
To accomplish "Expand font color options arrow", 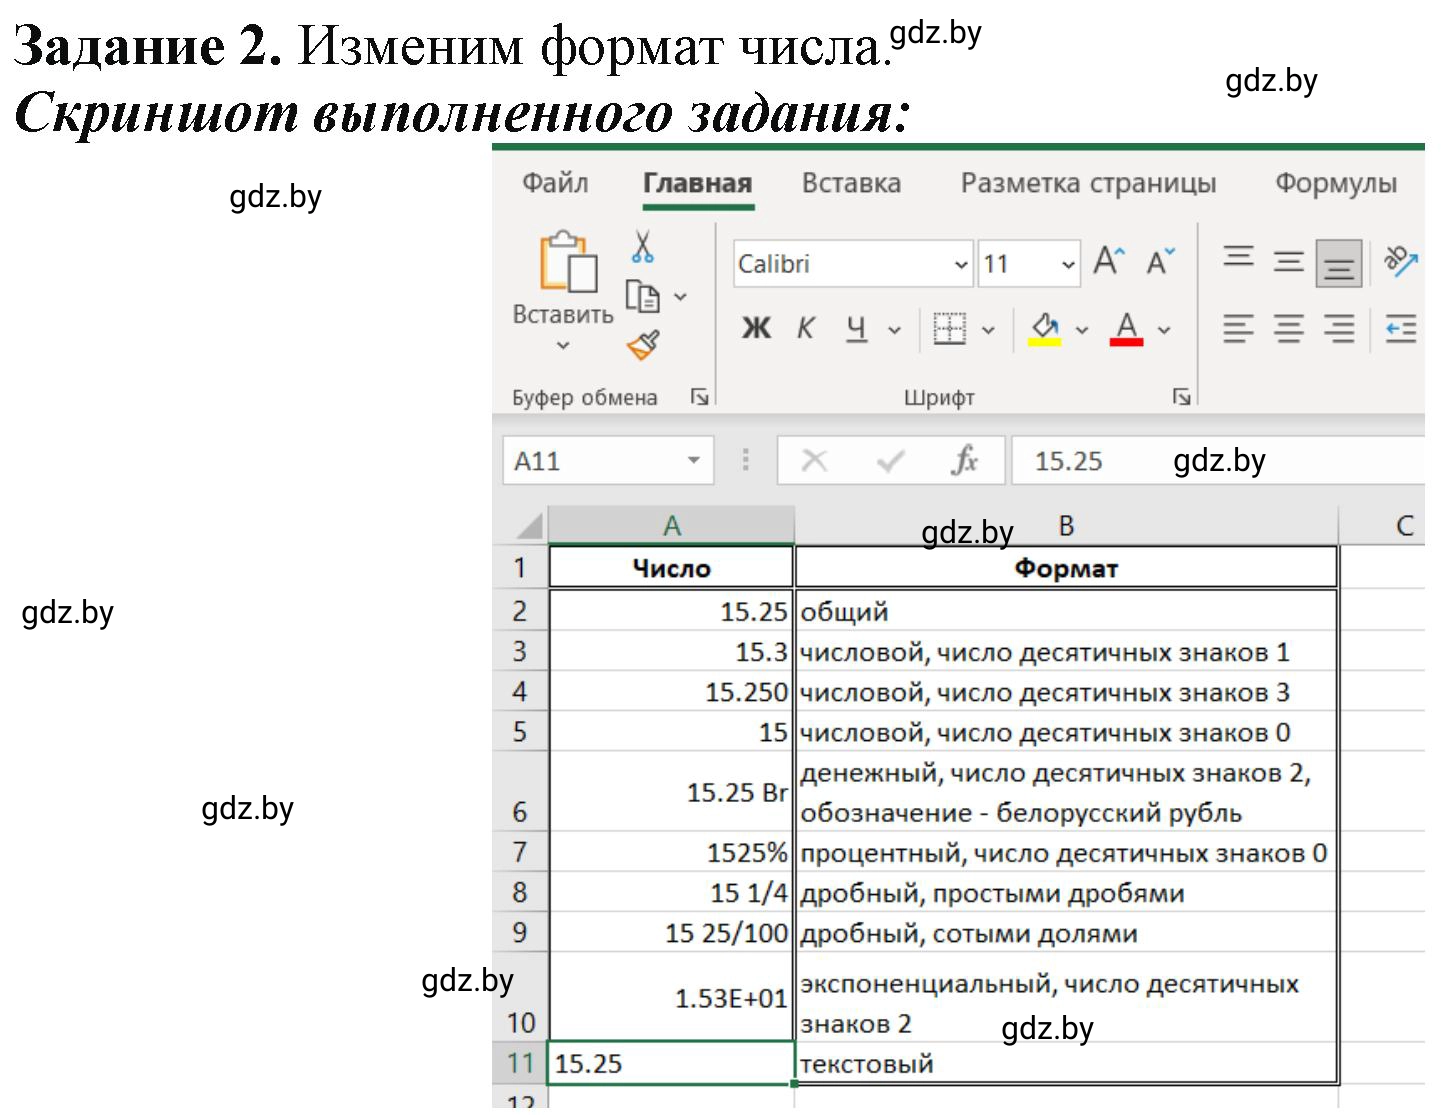I will 1165,329.
